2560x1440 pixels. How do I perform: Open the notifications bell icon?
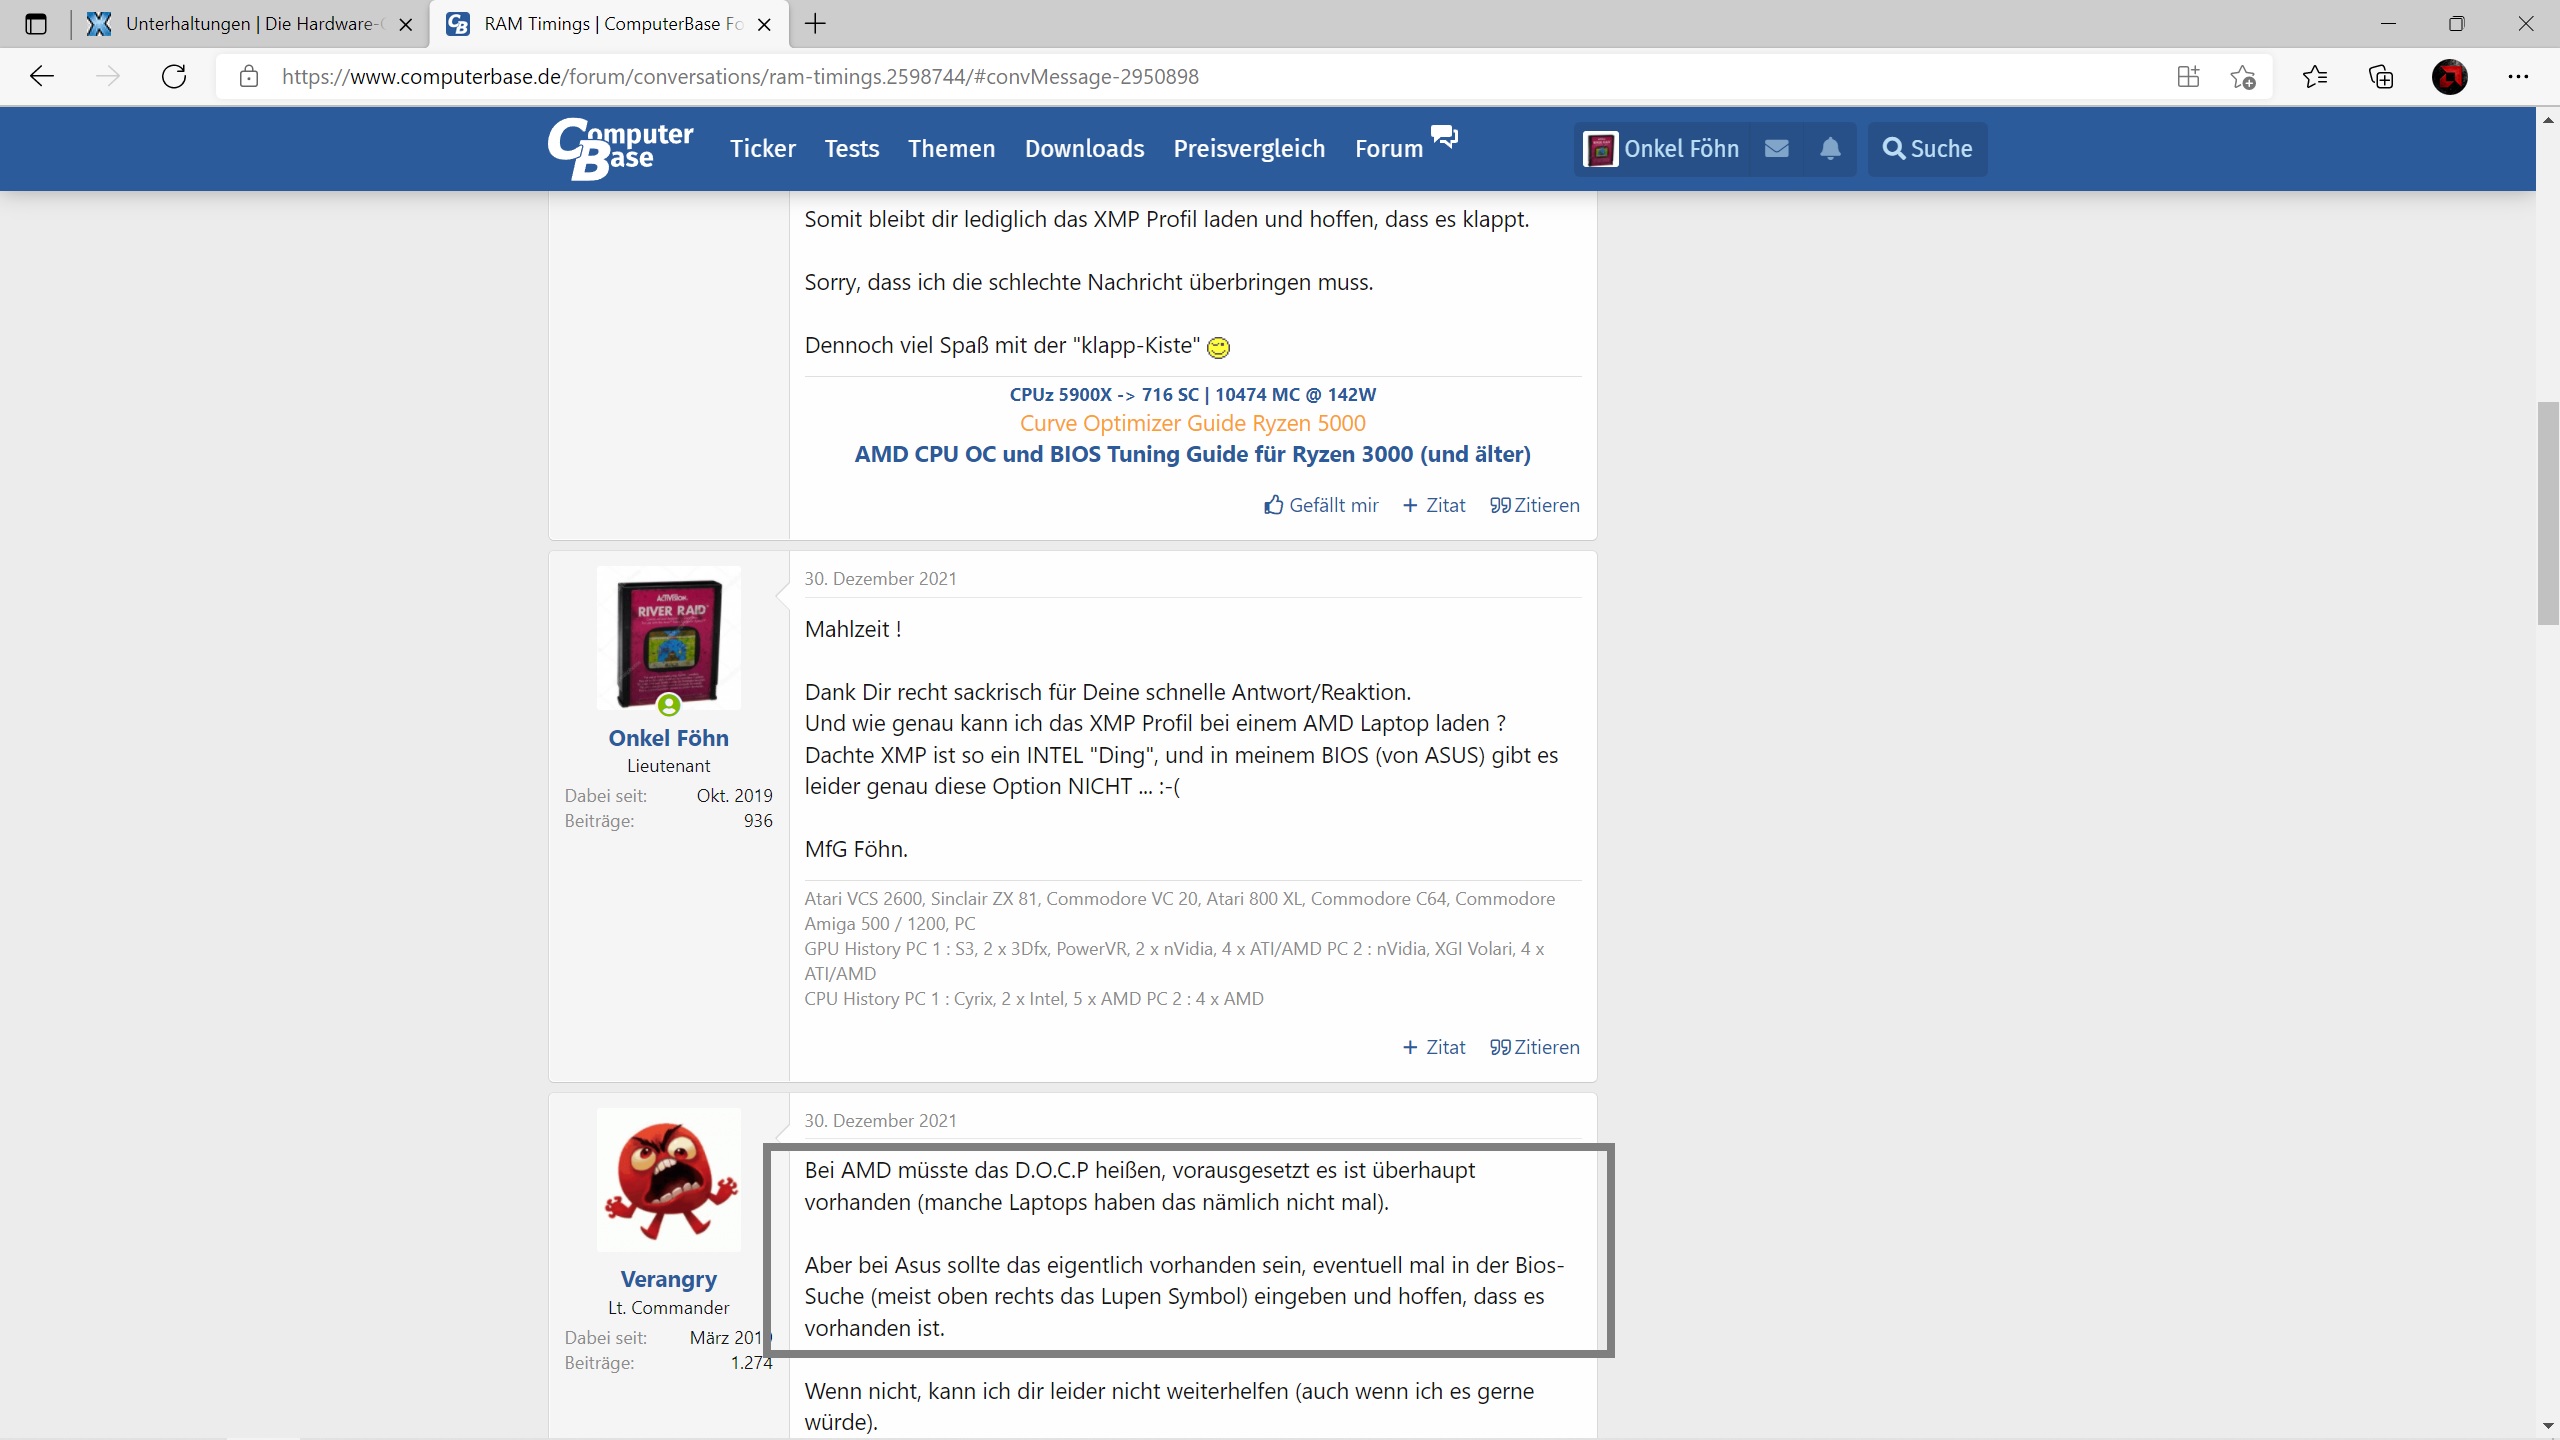[x=1830, y=149]
